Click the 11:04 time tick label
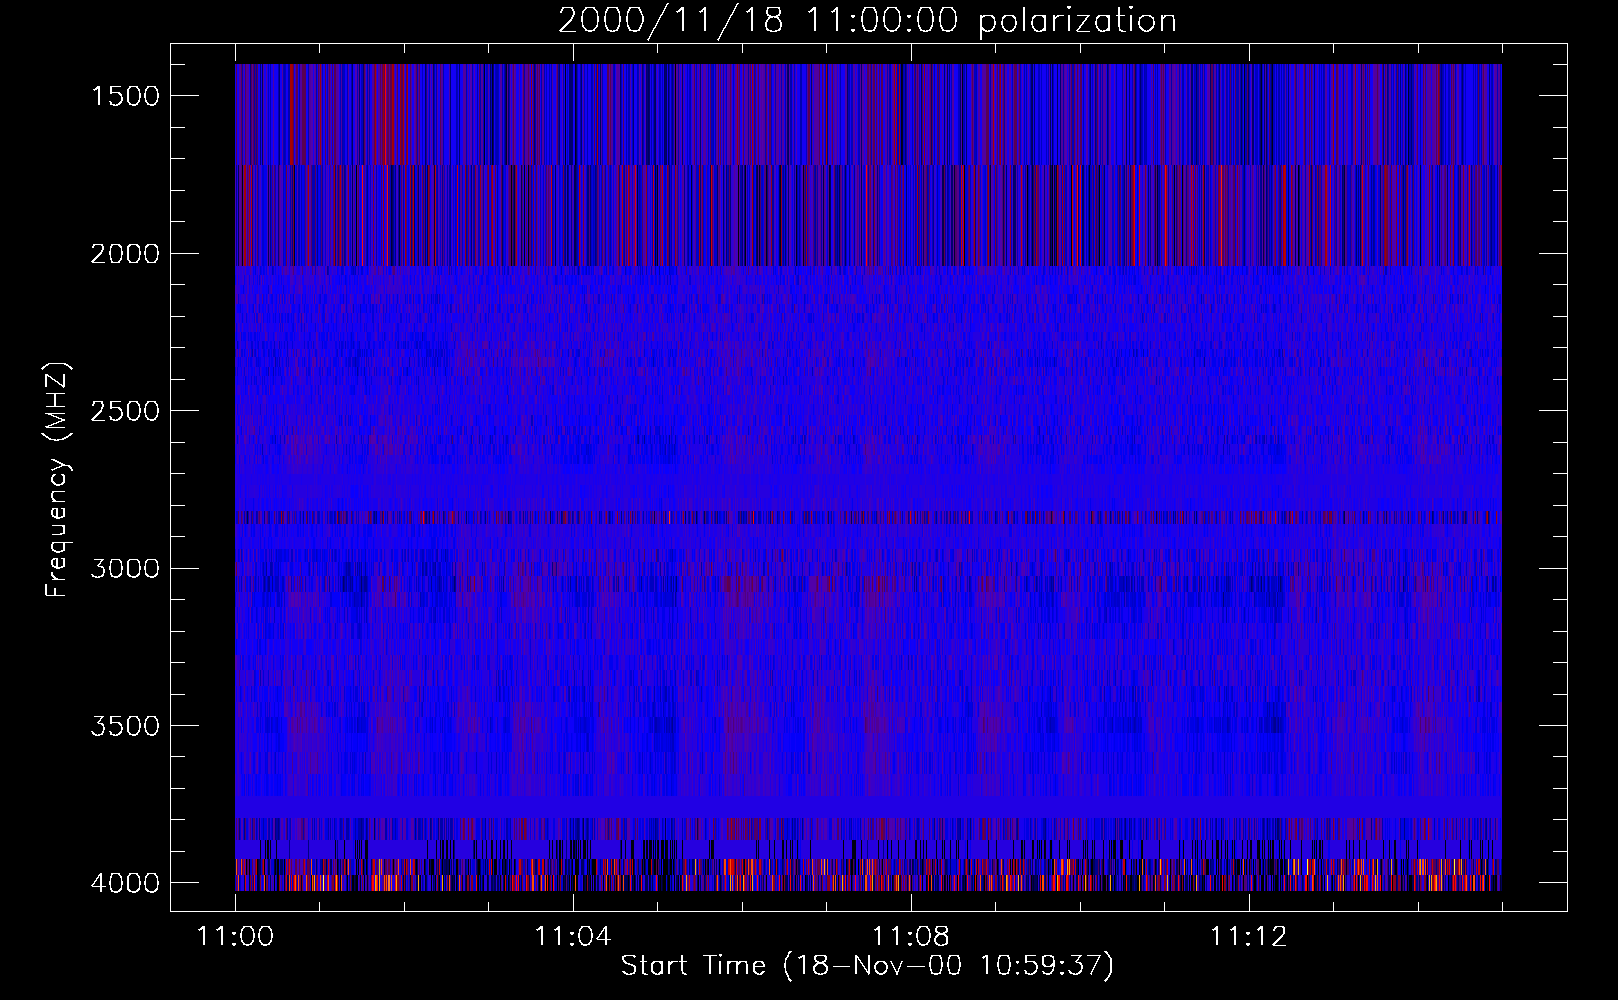Viewport: 1618px width, 1000px height. 572,937
